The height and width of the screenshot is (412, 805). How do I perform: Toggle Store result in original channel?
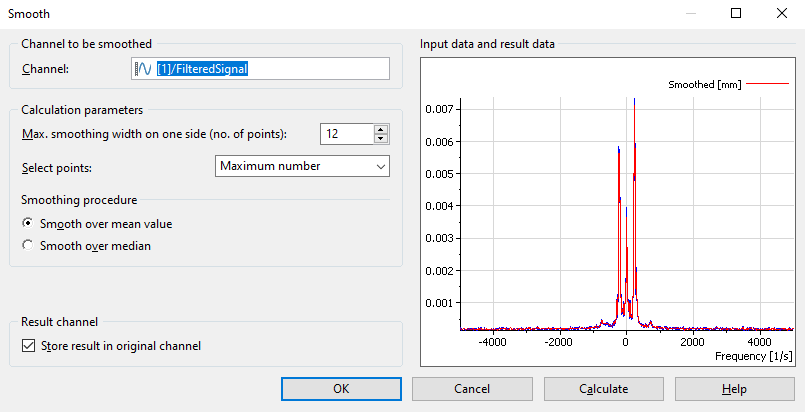27,346
